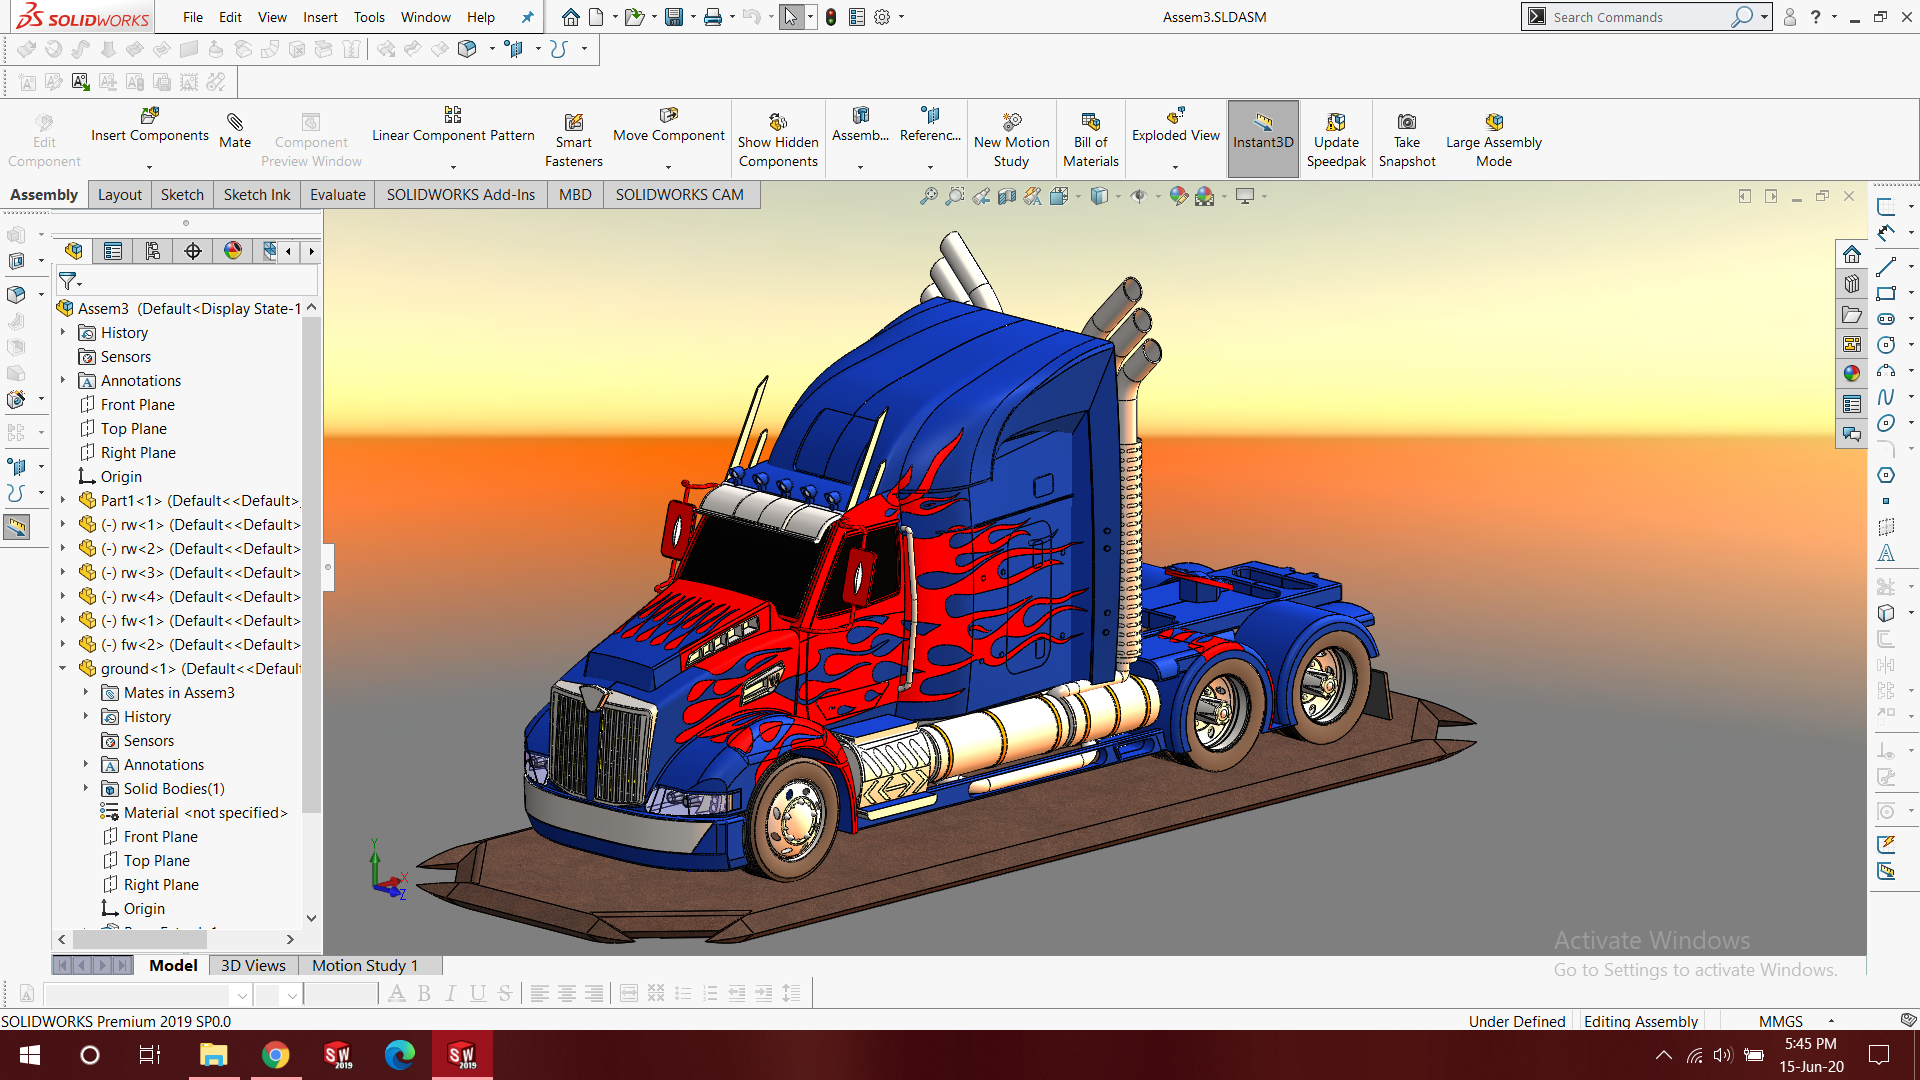Open Section View in view toolbar
This screenshot has width=1920, height=1080.
pyautogui.click(x=1007, y=196)
